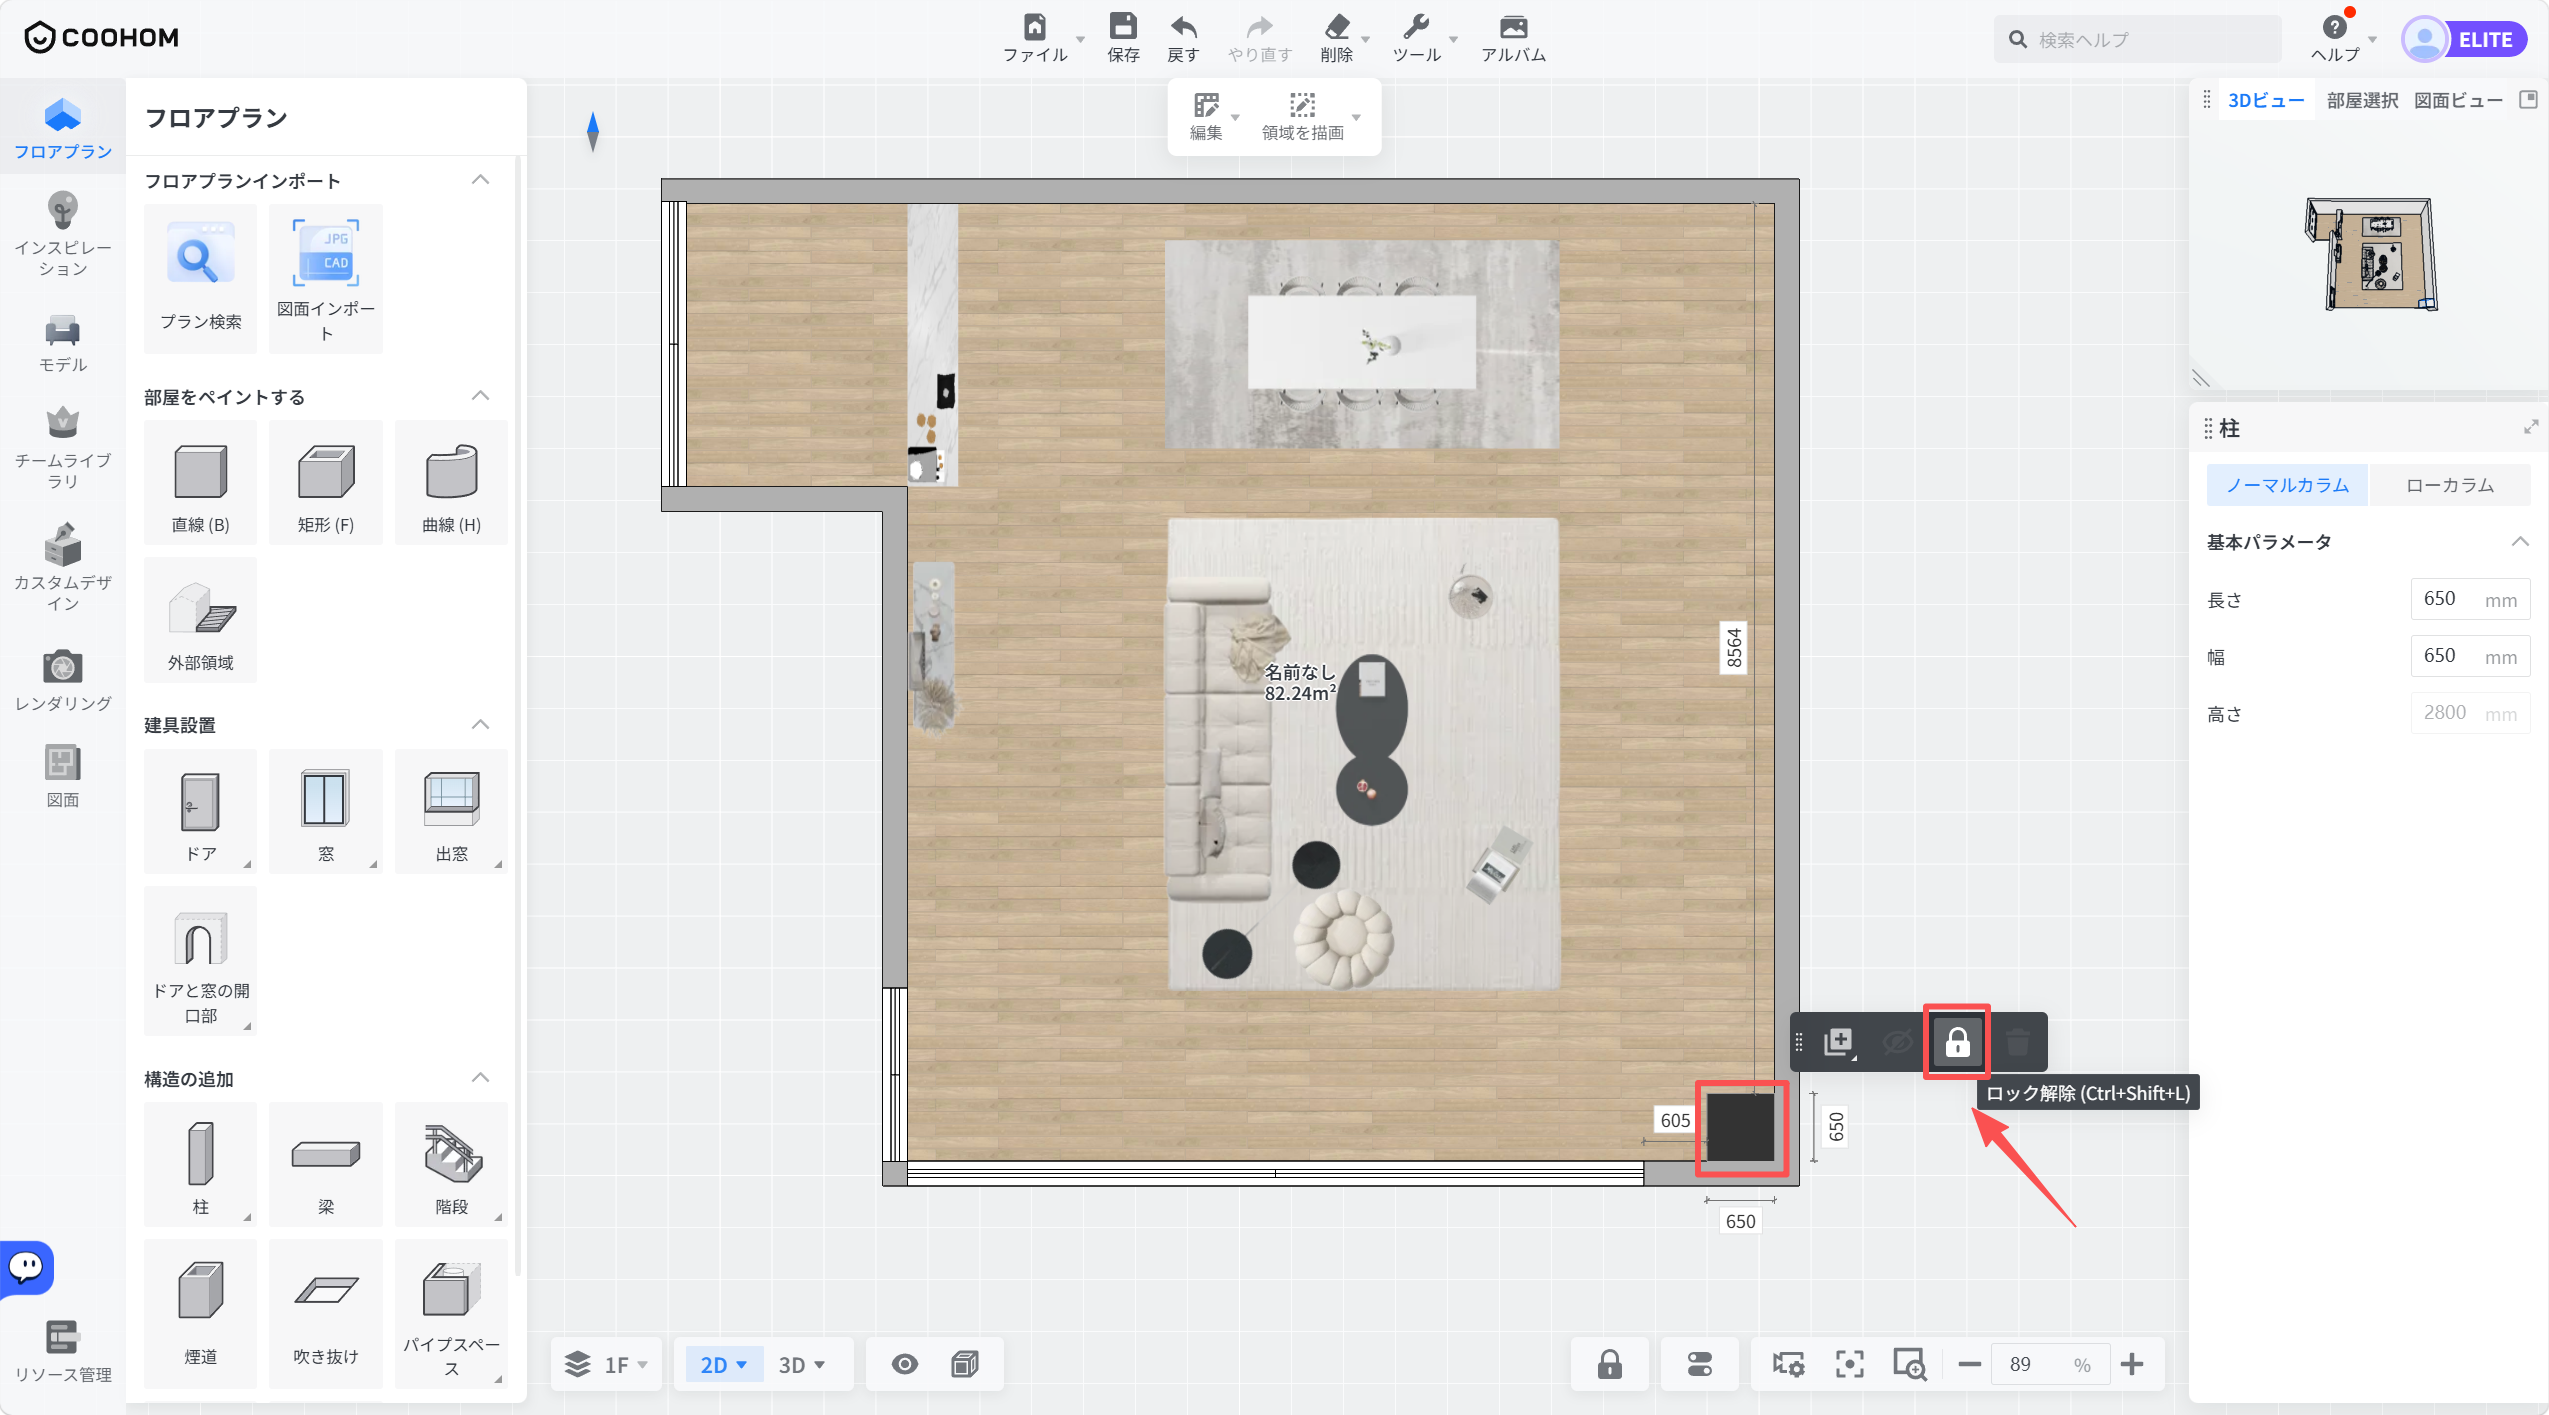Click the 保存 save icon
This screenshot has width=2549, height=1415.
click(x=1123, y=27)
